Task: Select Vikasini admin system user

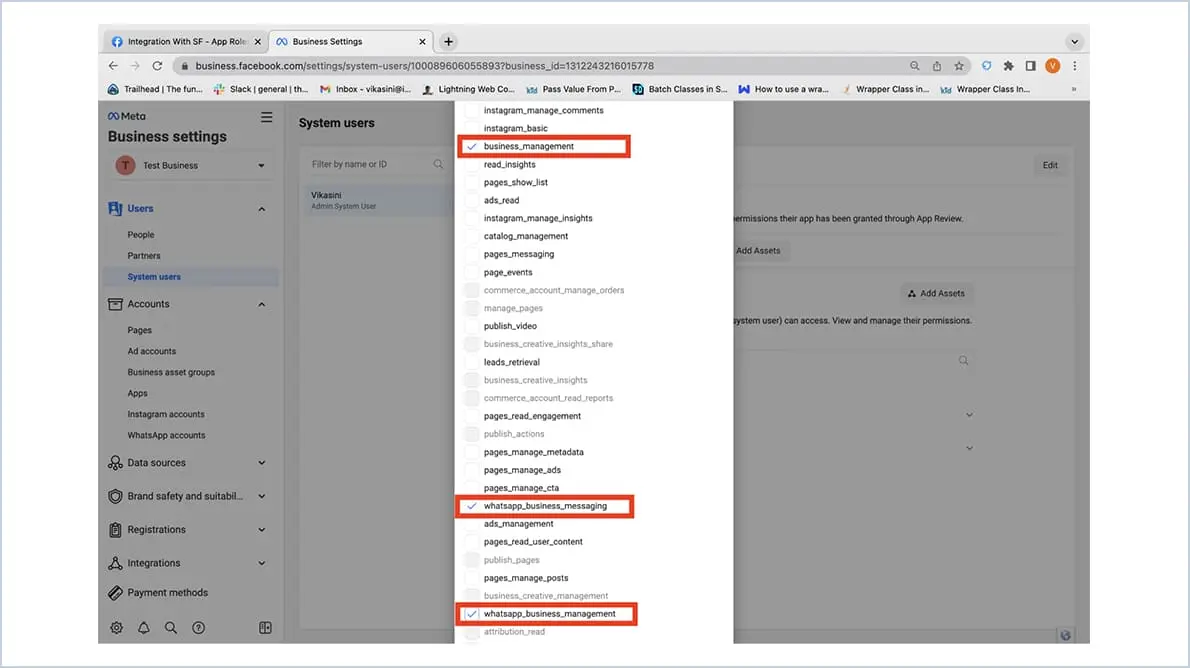Action: click(377, 200)
